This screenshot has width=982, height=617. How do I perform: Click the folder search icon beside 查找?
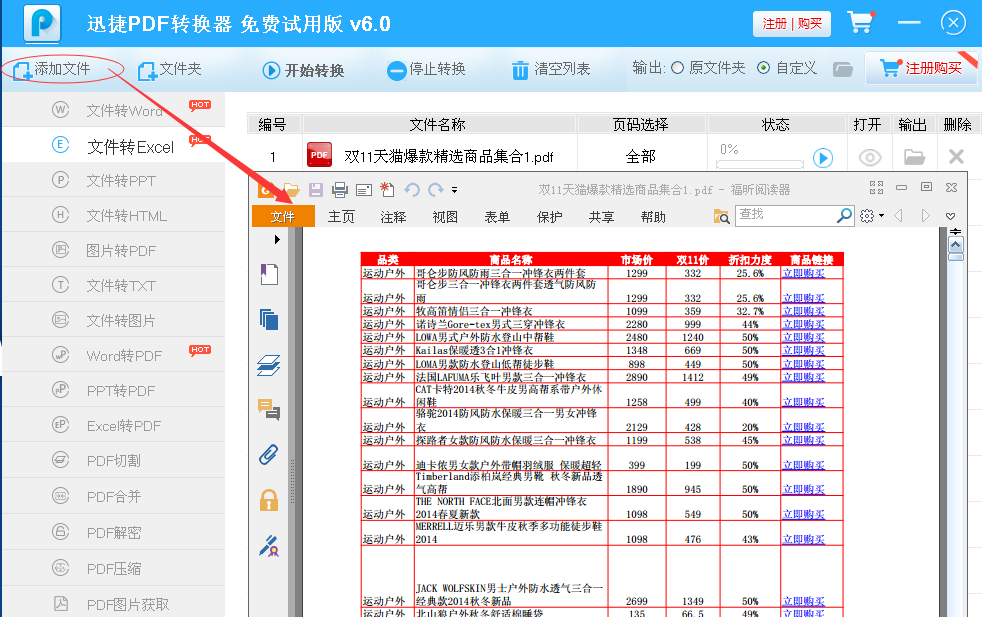(x=721, y=217)
